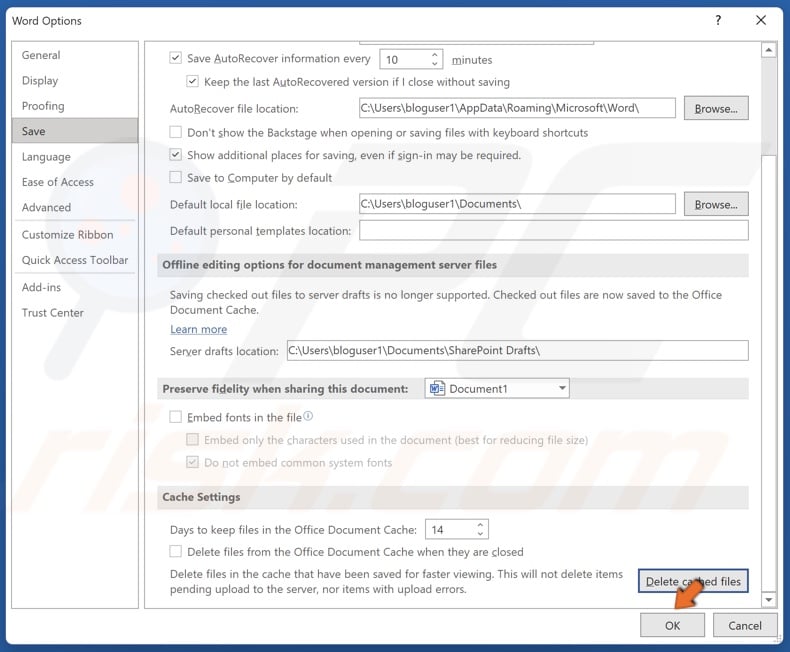Switch to the Display category
The height and width of the screenshot is (652, 790).
tap(75, 80)
